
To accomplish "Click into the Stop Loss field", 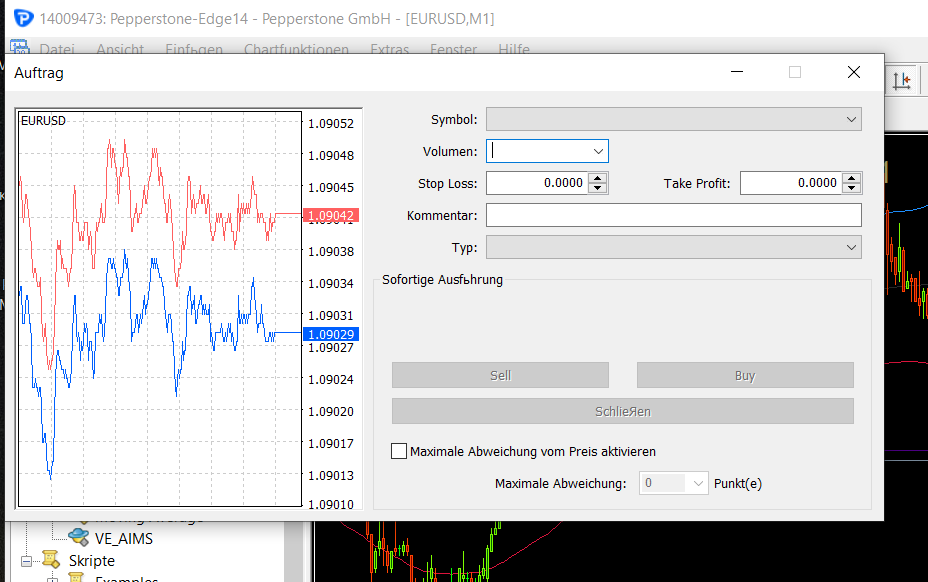I will coord(537,183).
